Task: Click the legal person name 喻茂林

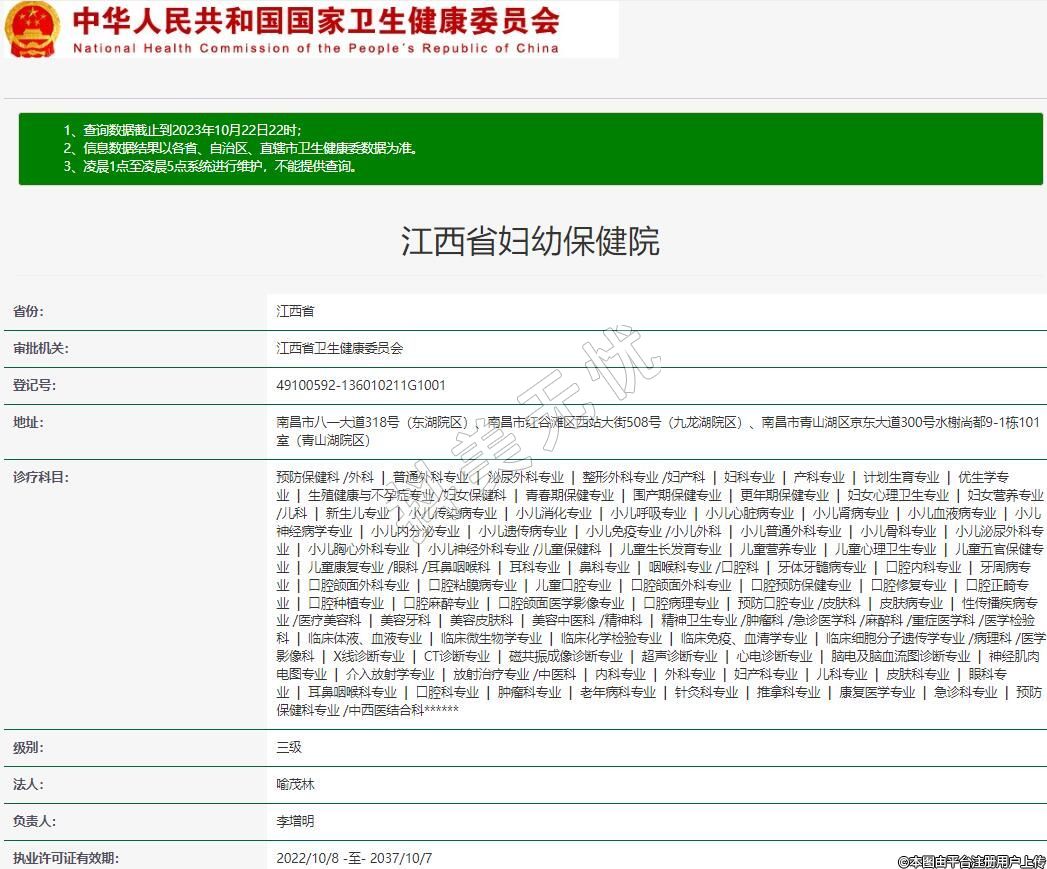Action: click(x=295, y=784)
